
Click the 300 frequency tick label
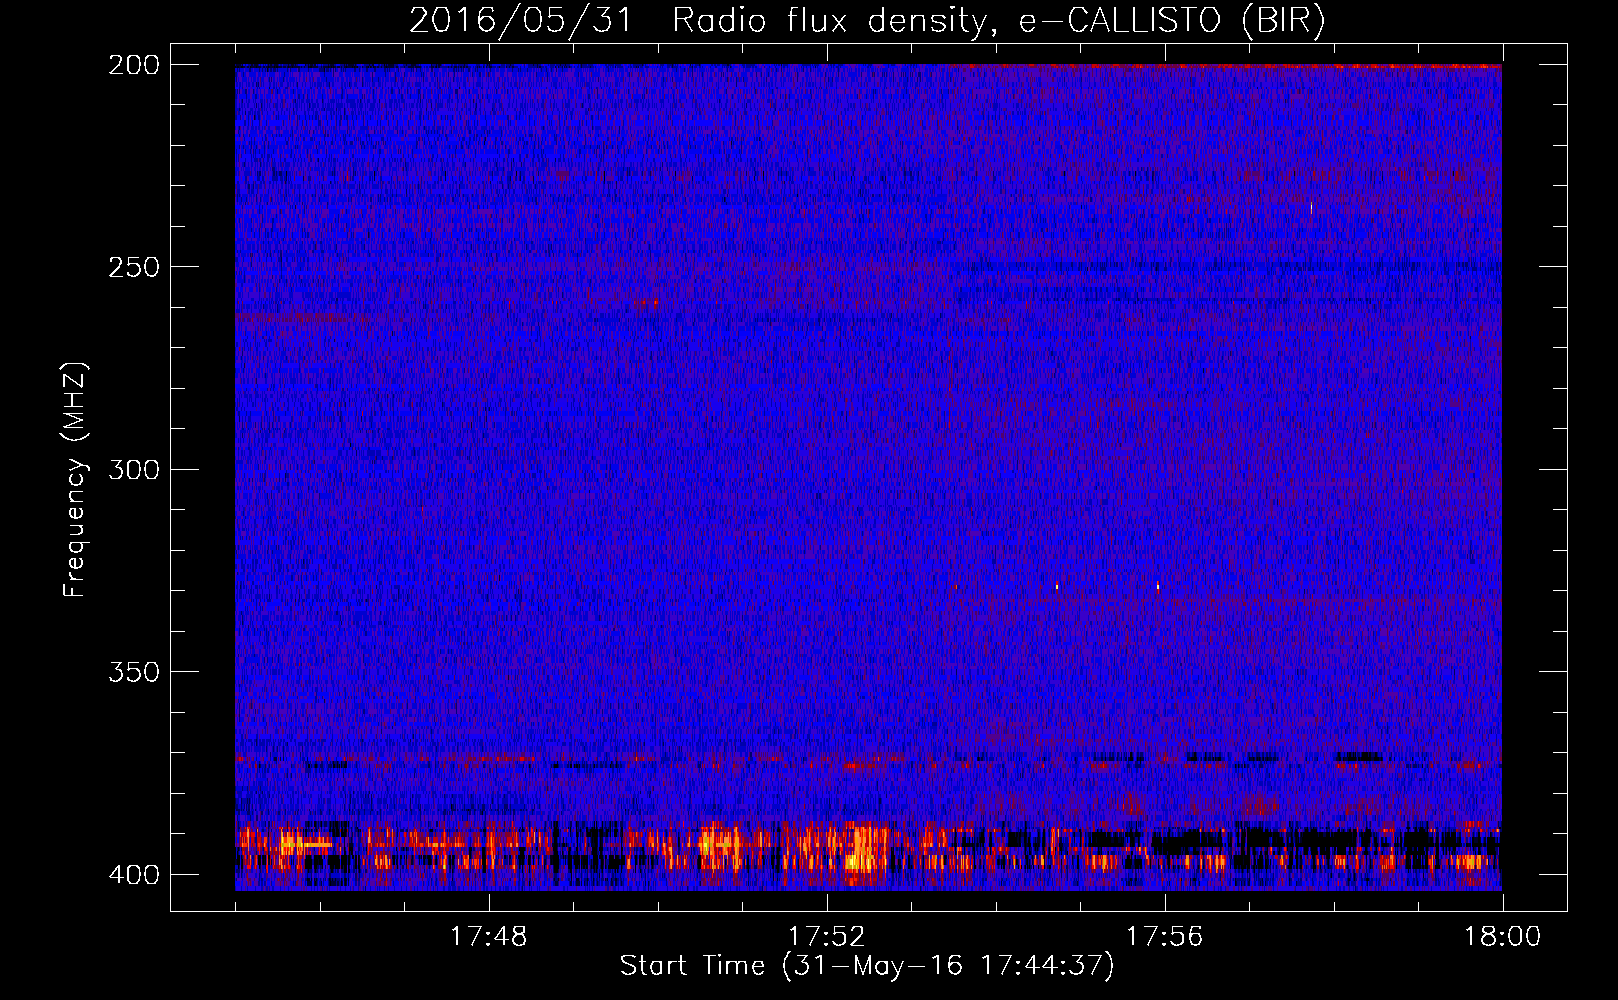[133, 469]
